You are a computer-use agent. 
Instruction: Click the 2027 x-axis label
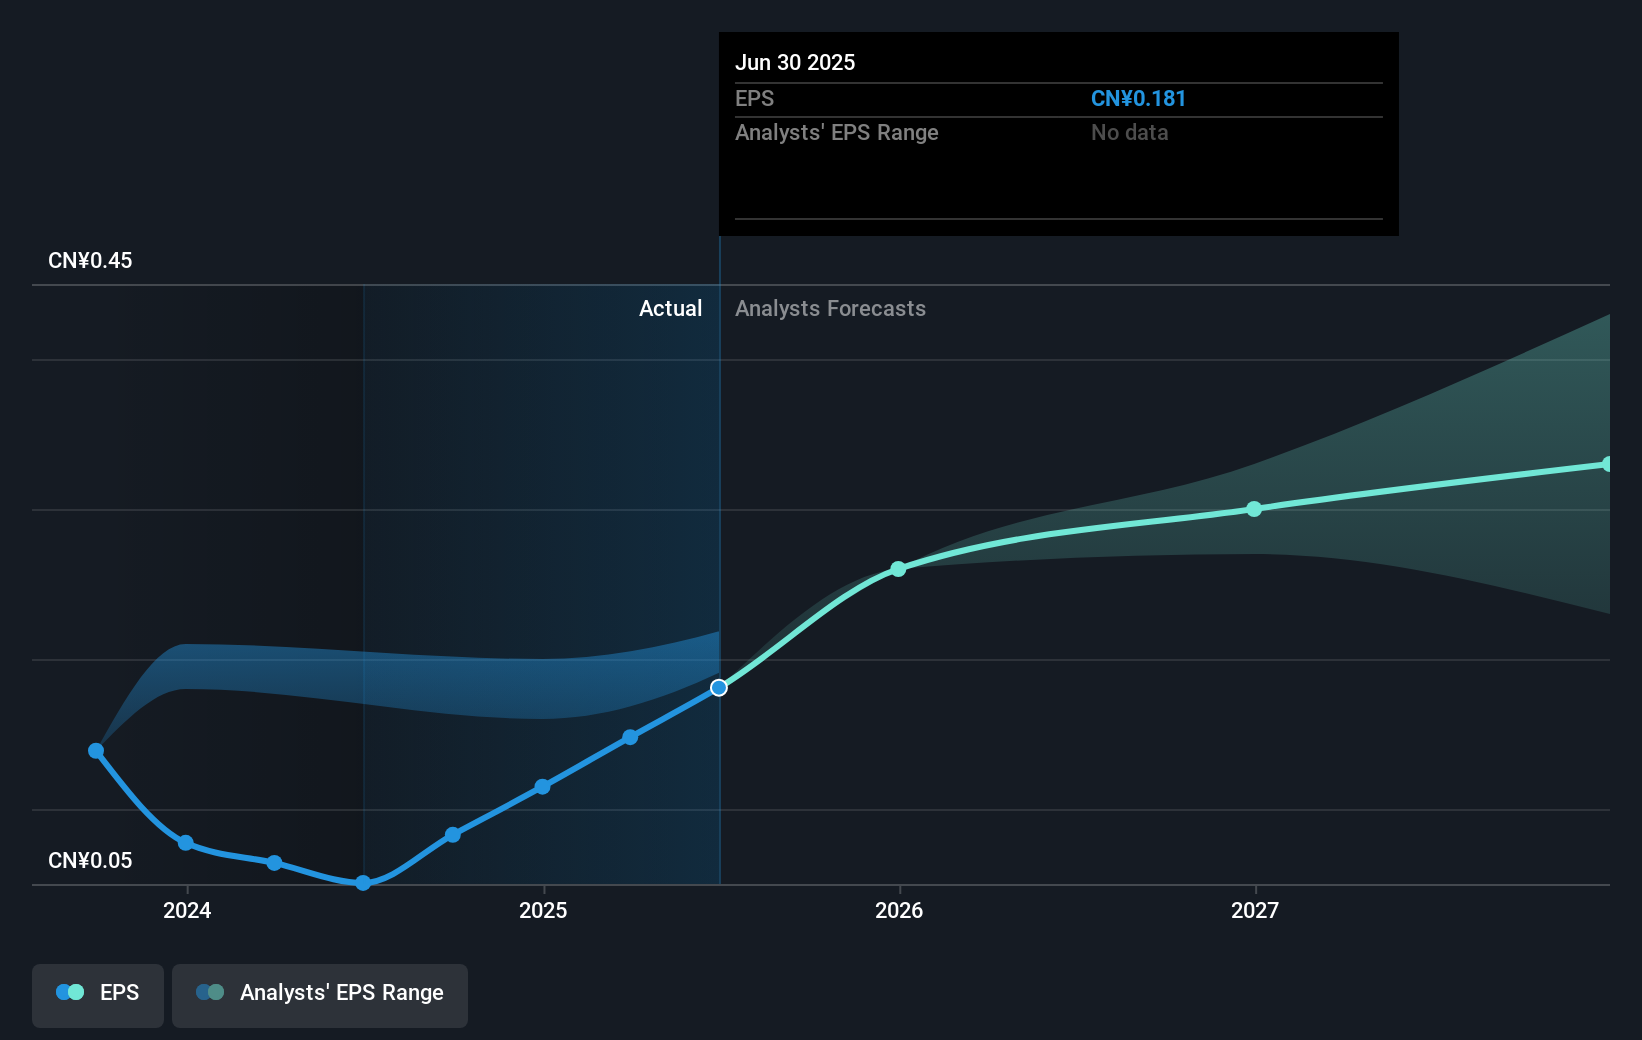click(1255, 910)
